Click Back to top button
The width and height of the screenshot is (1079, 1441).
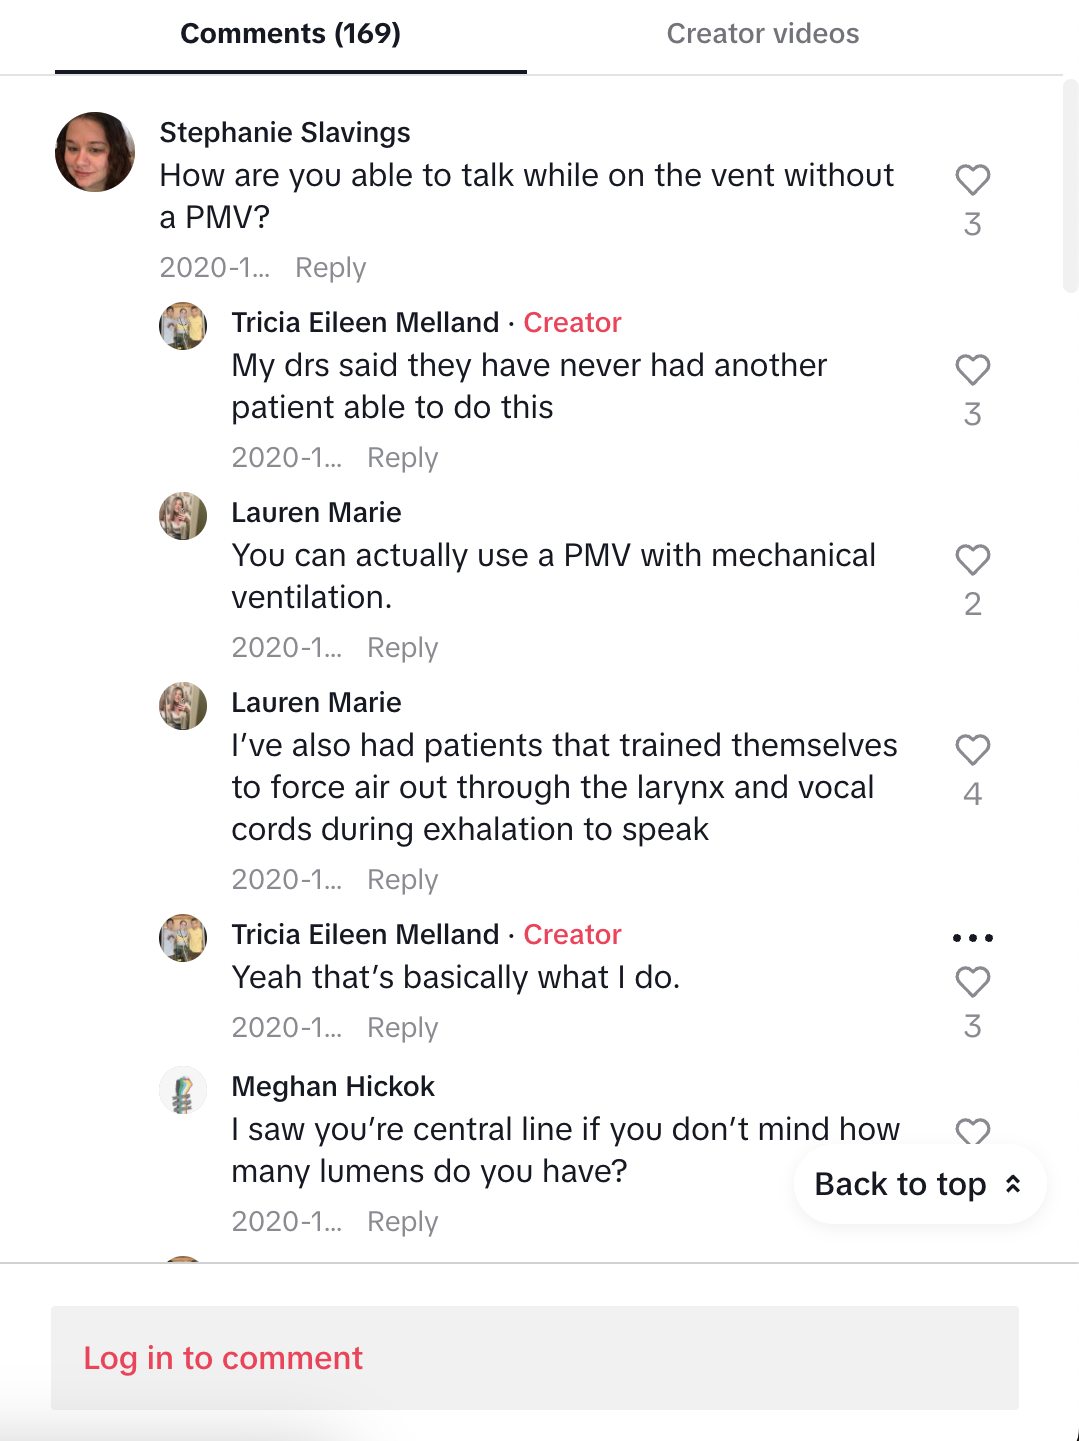click(919, 1184)
